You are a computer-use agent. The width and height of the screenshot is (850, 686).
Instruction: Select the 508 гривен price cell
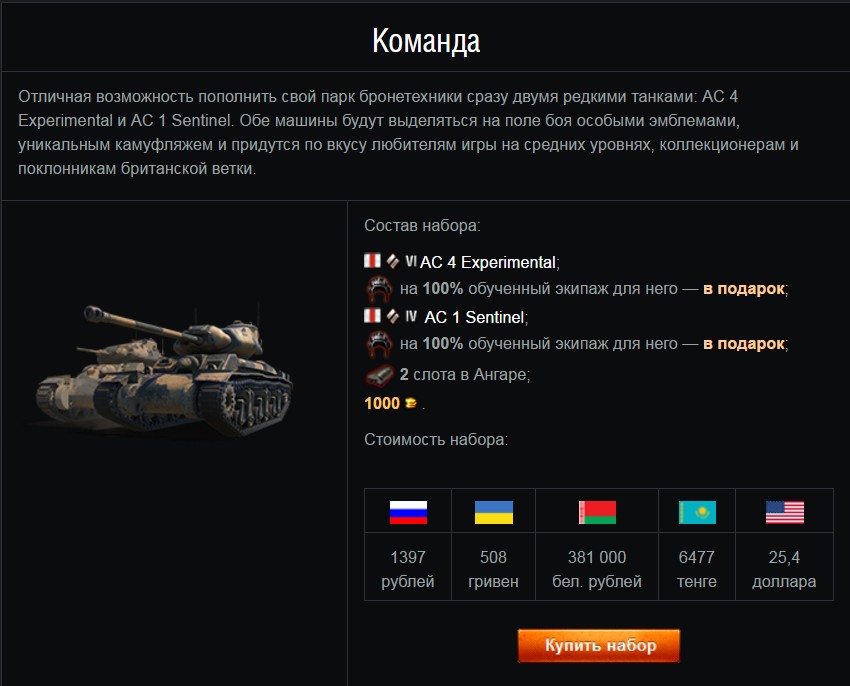pyautogui.click(x=493, y=566)
